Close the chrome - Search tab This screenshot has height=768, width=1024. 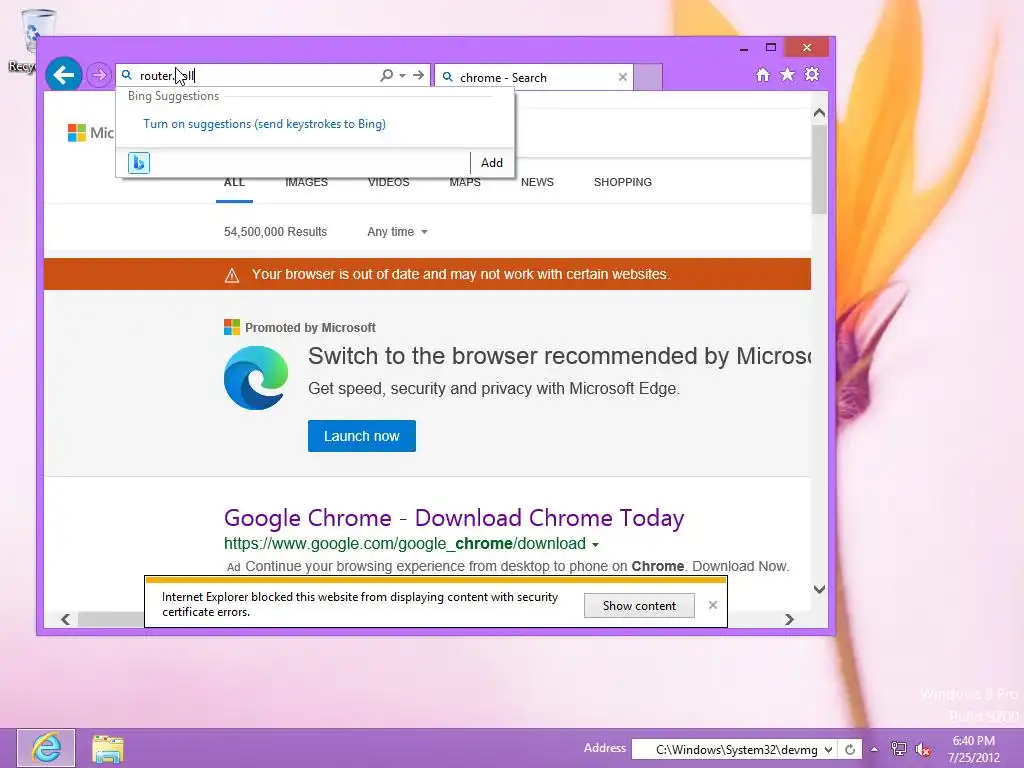point(623,77)
